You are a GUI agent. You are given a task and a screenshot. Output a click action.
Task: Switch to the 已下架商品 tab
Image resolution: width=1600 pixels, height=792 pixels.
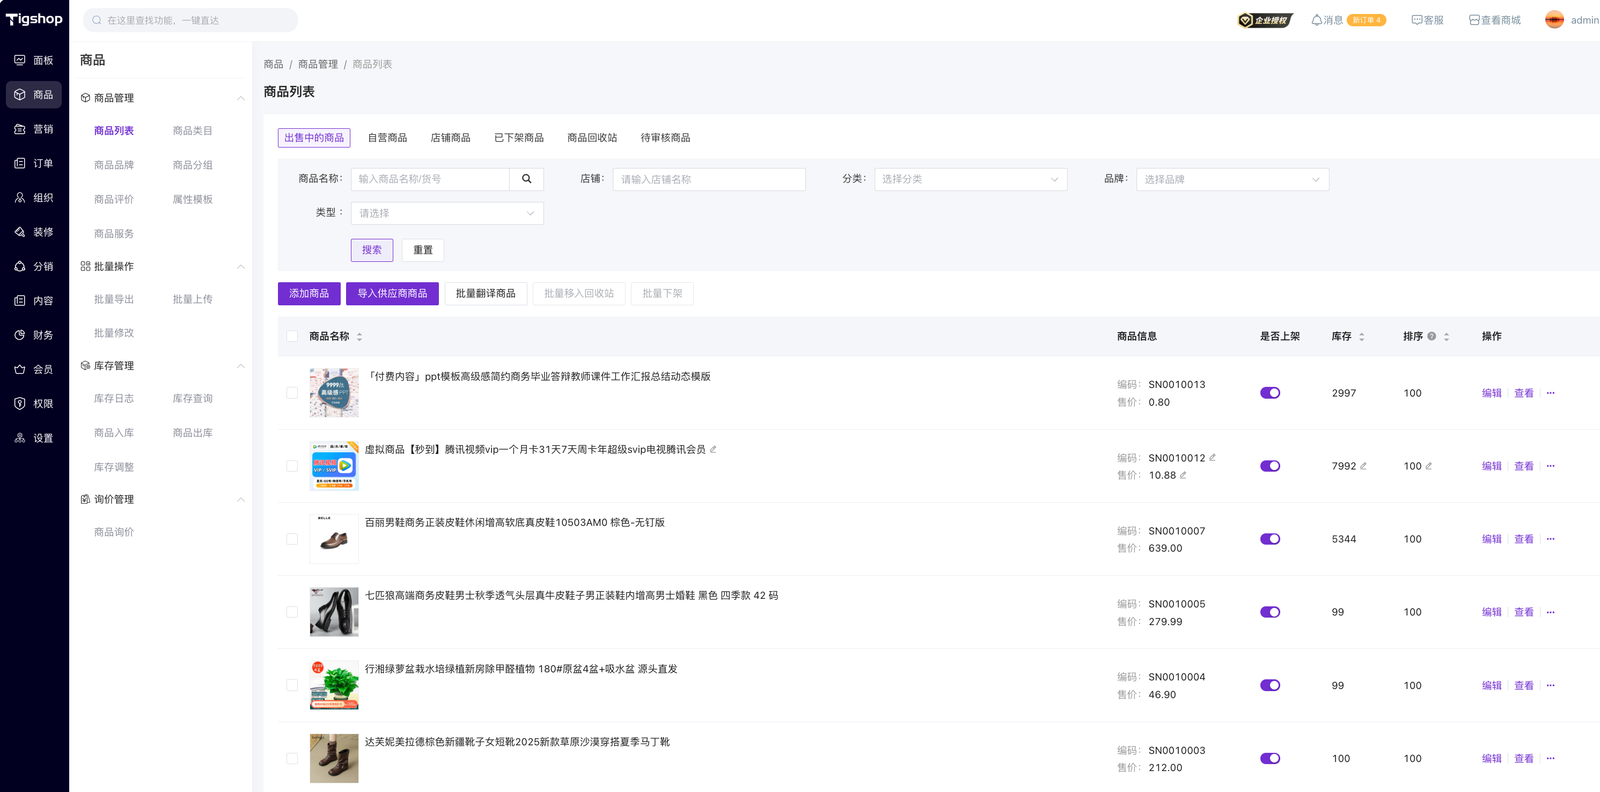(x=518, y=138)
